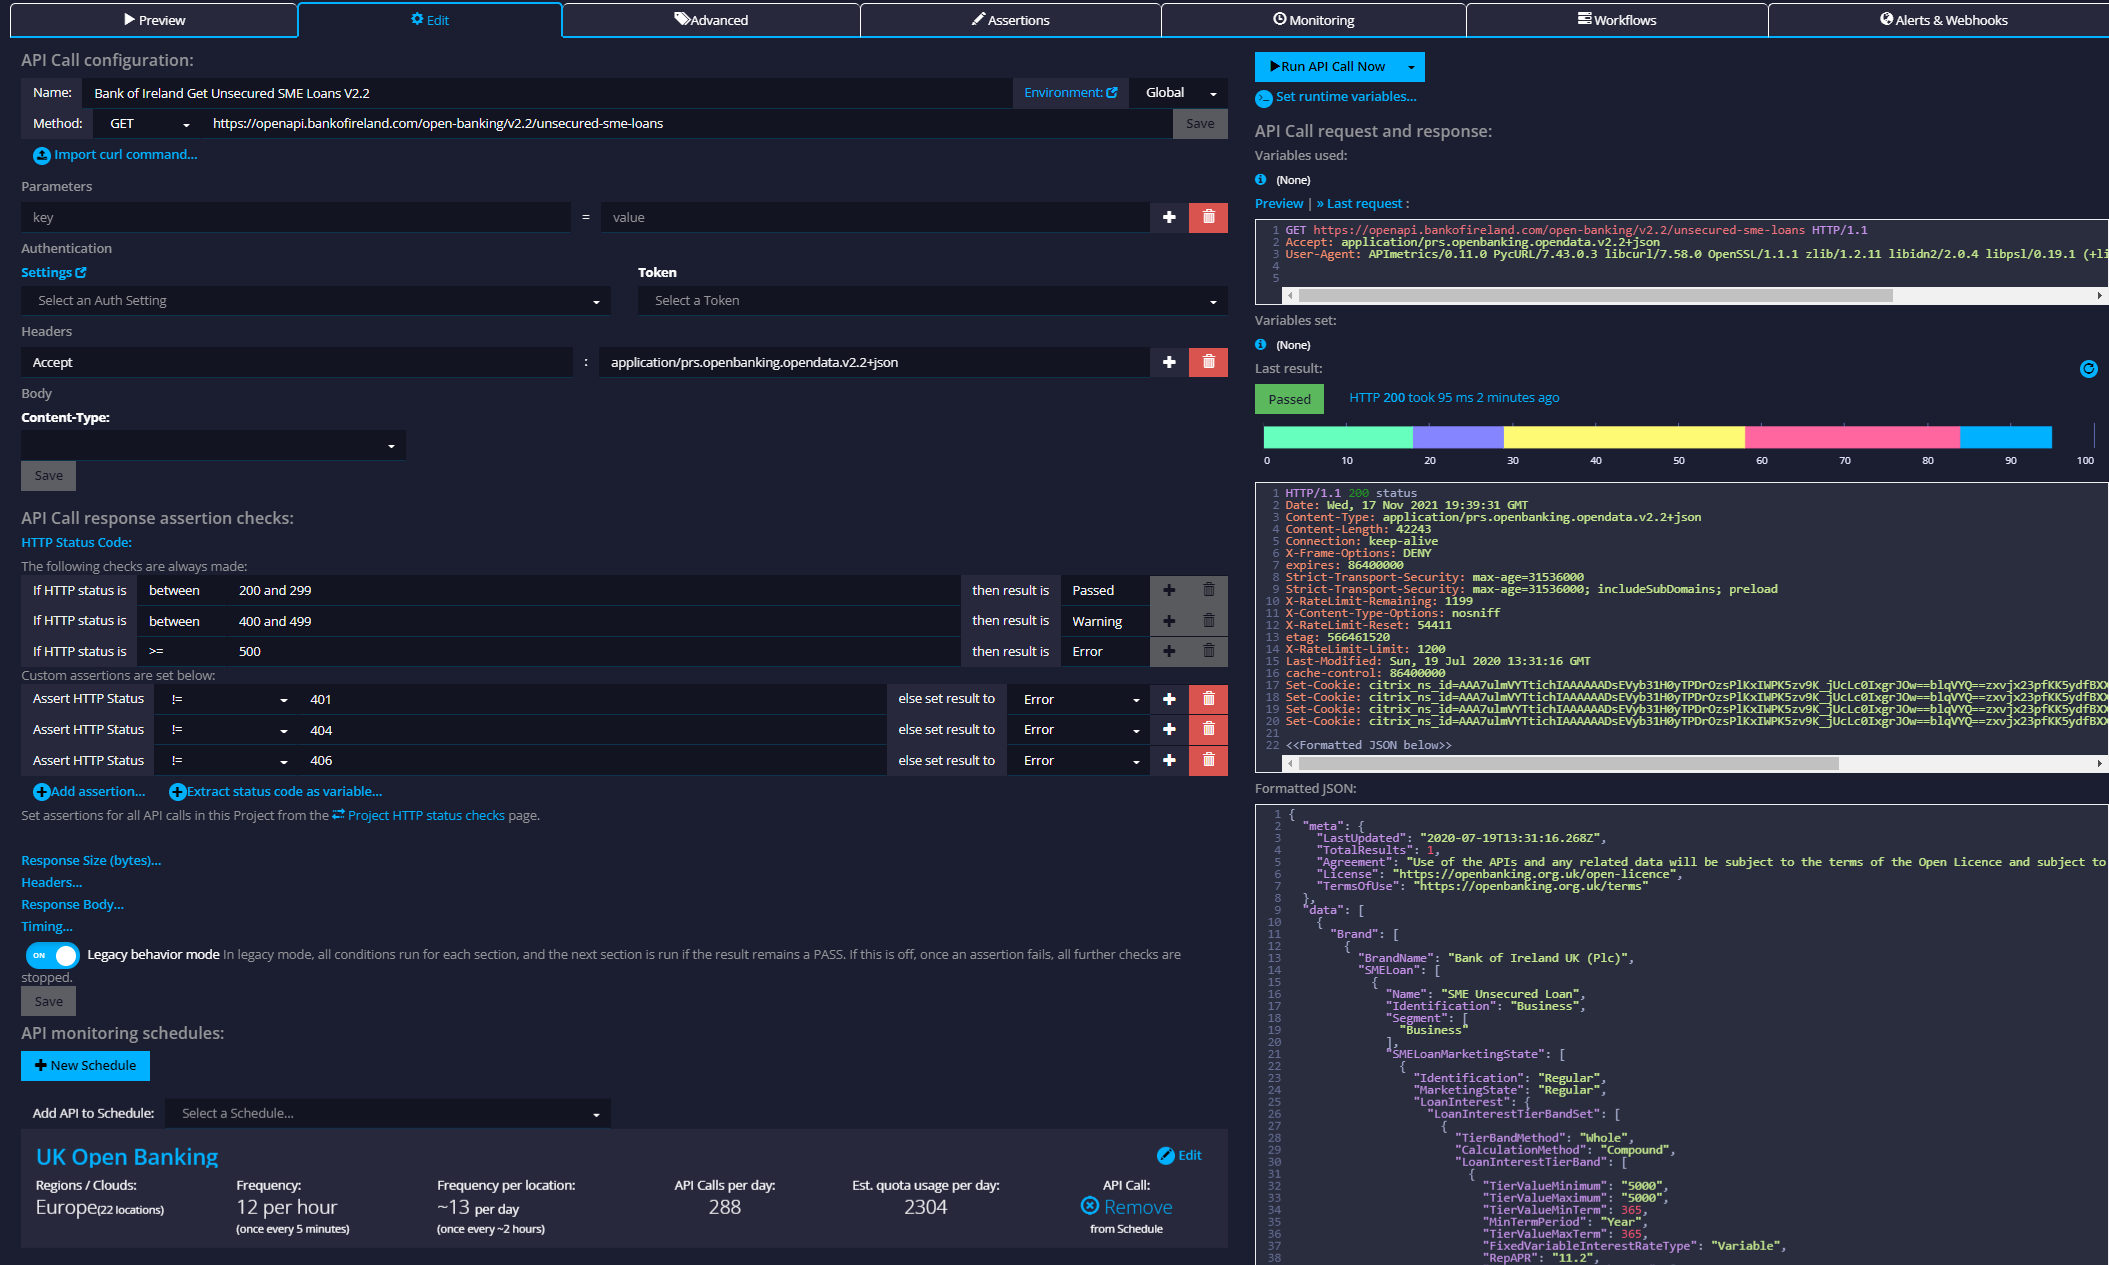This screenshot has height=1265, width=2109.
Task: Expand the Timing link
Action: (47, 927)
